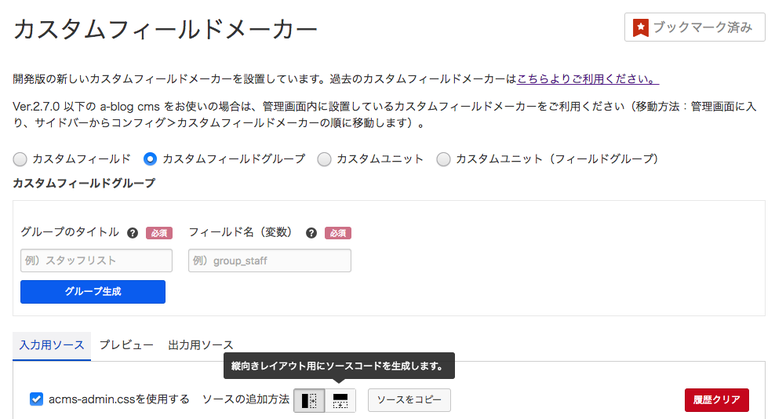Select the vertical layout source icon
This screenshot has width=775, height=419.
coord(309,400)
